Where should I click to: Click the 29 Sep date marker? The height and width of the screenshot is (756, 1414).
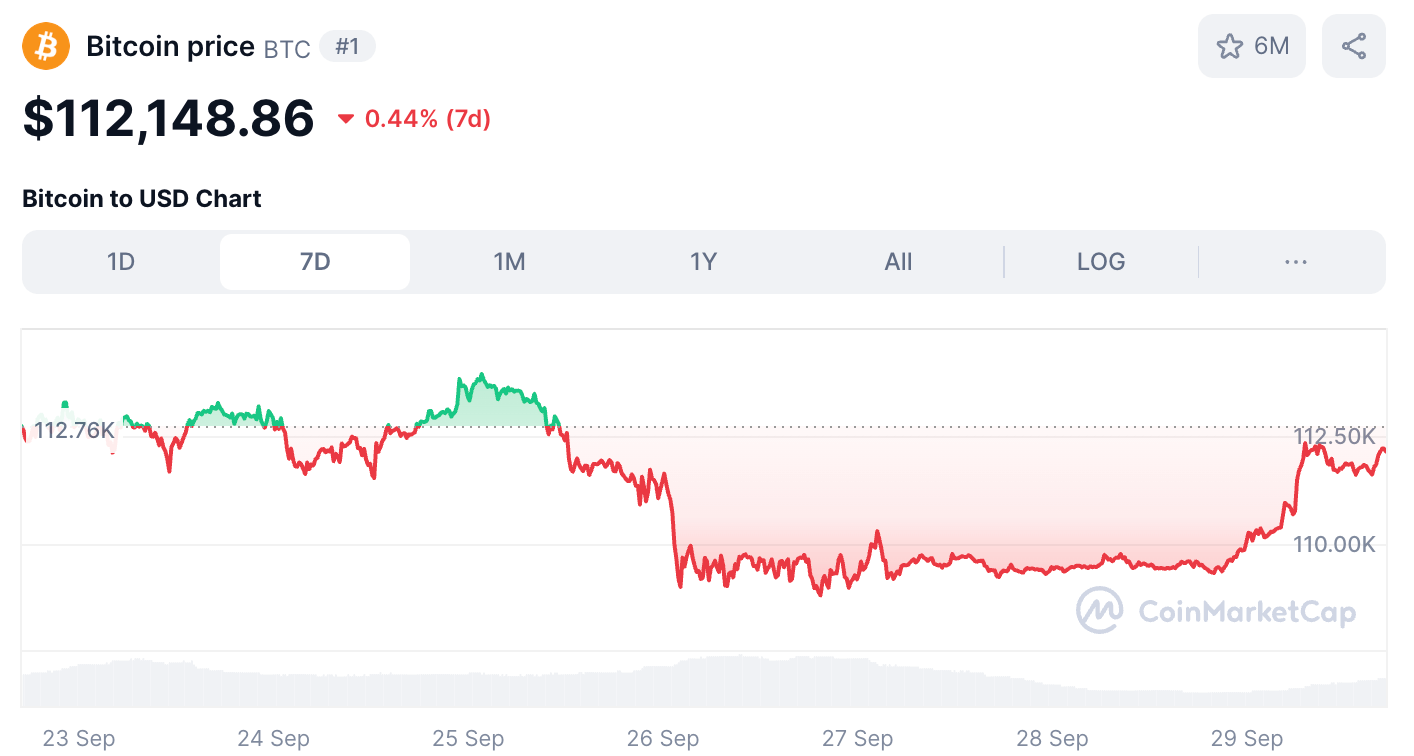1247,739
